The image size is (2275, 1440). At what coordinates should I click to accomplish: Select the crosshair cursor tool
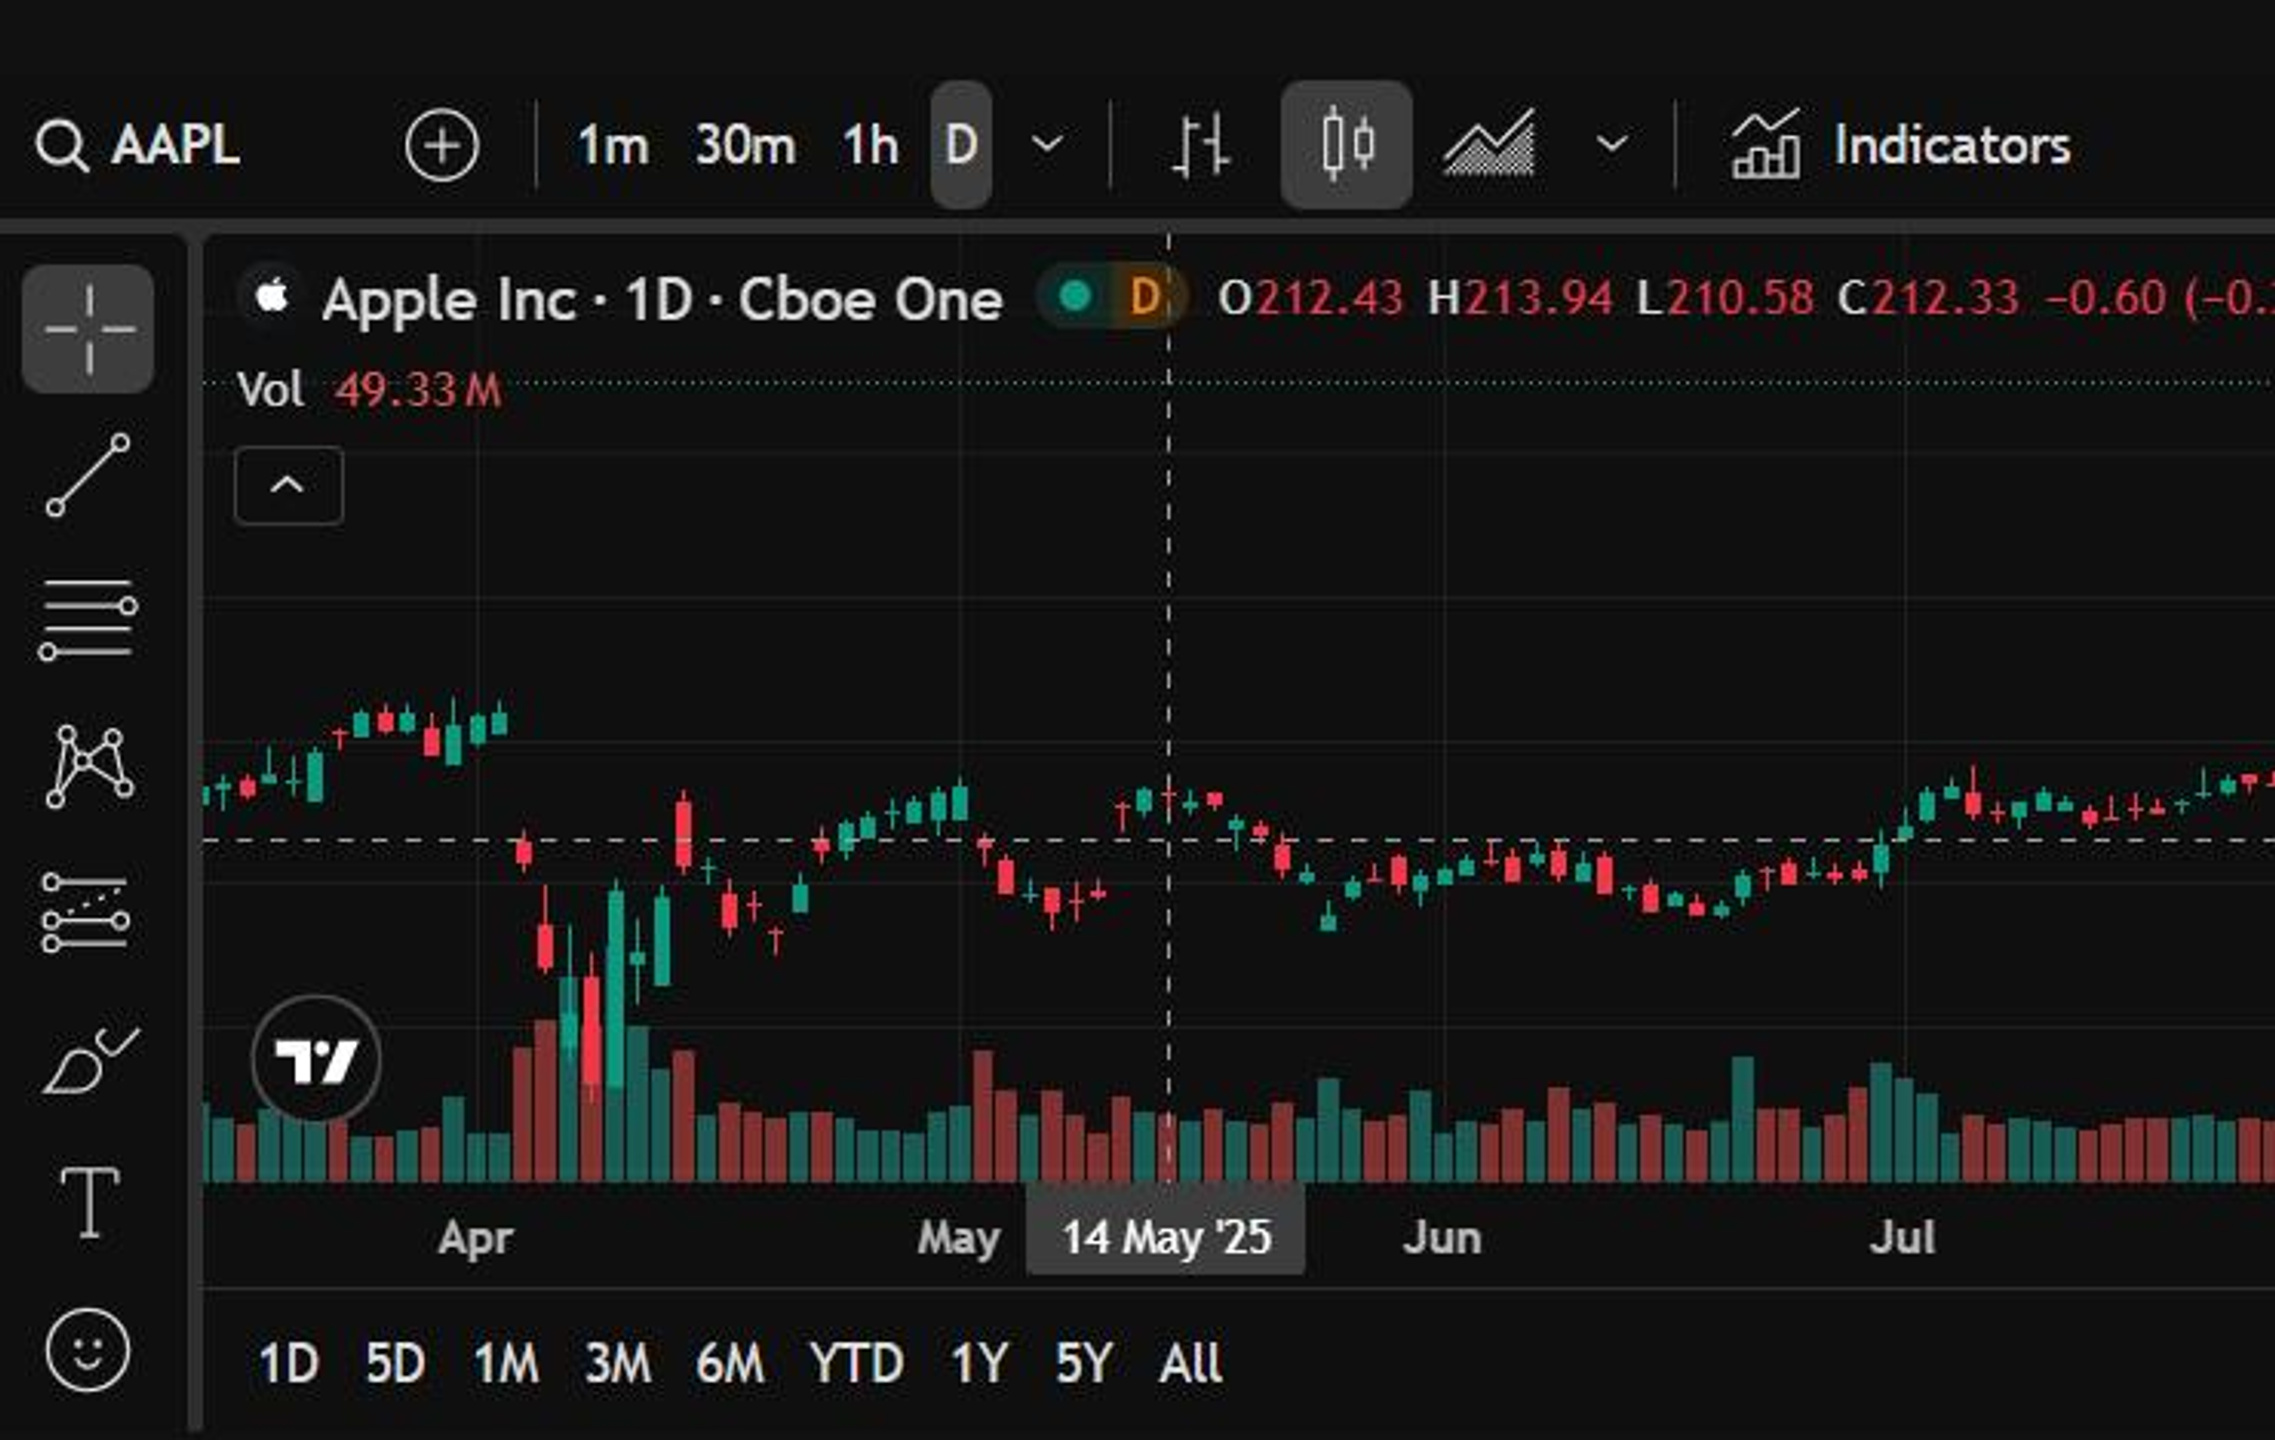(89, 329)
